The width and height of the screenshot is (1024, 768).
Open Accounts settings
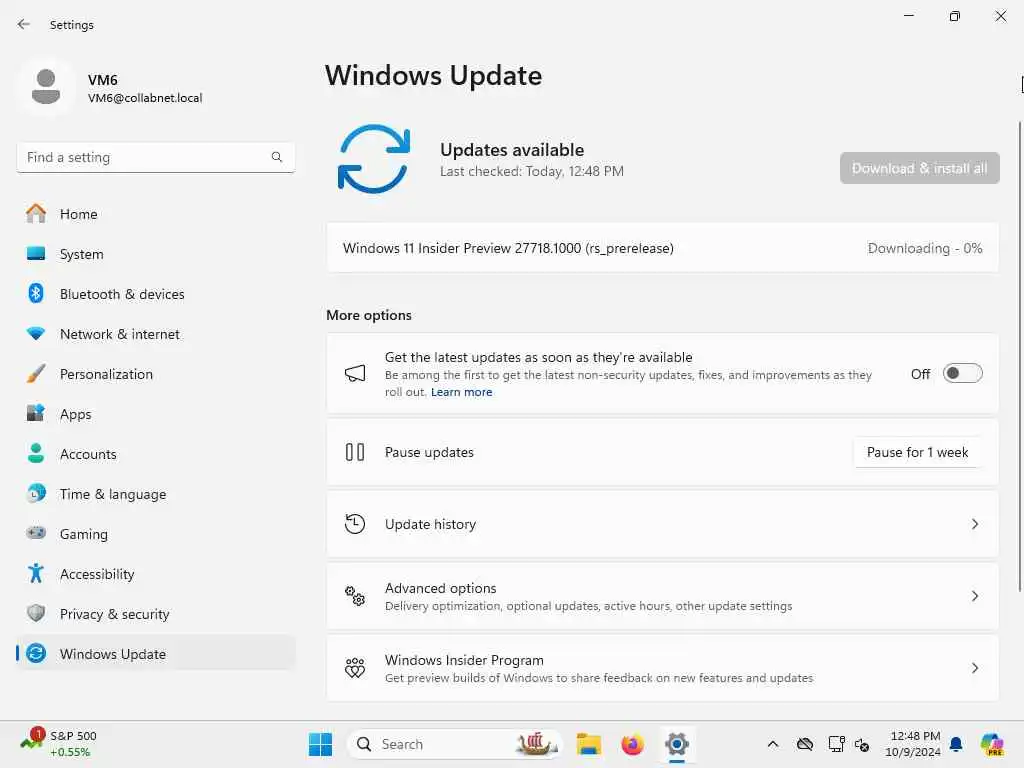click(155, 454)
